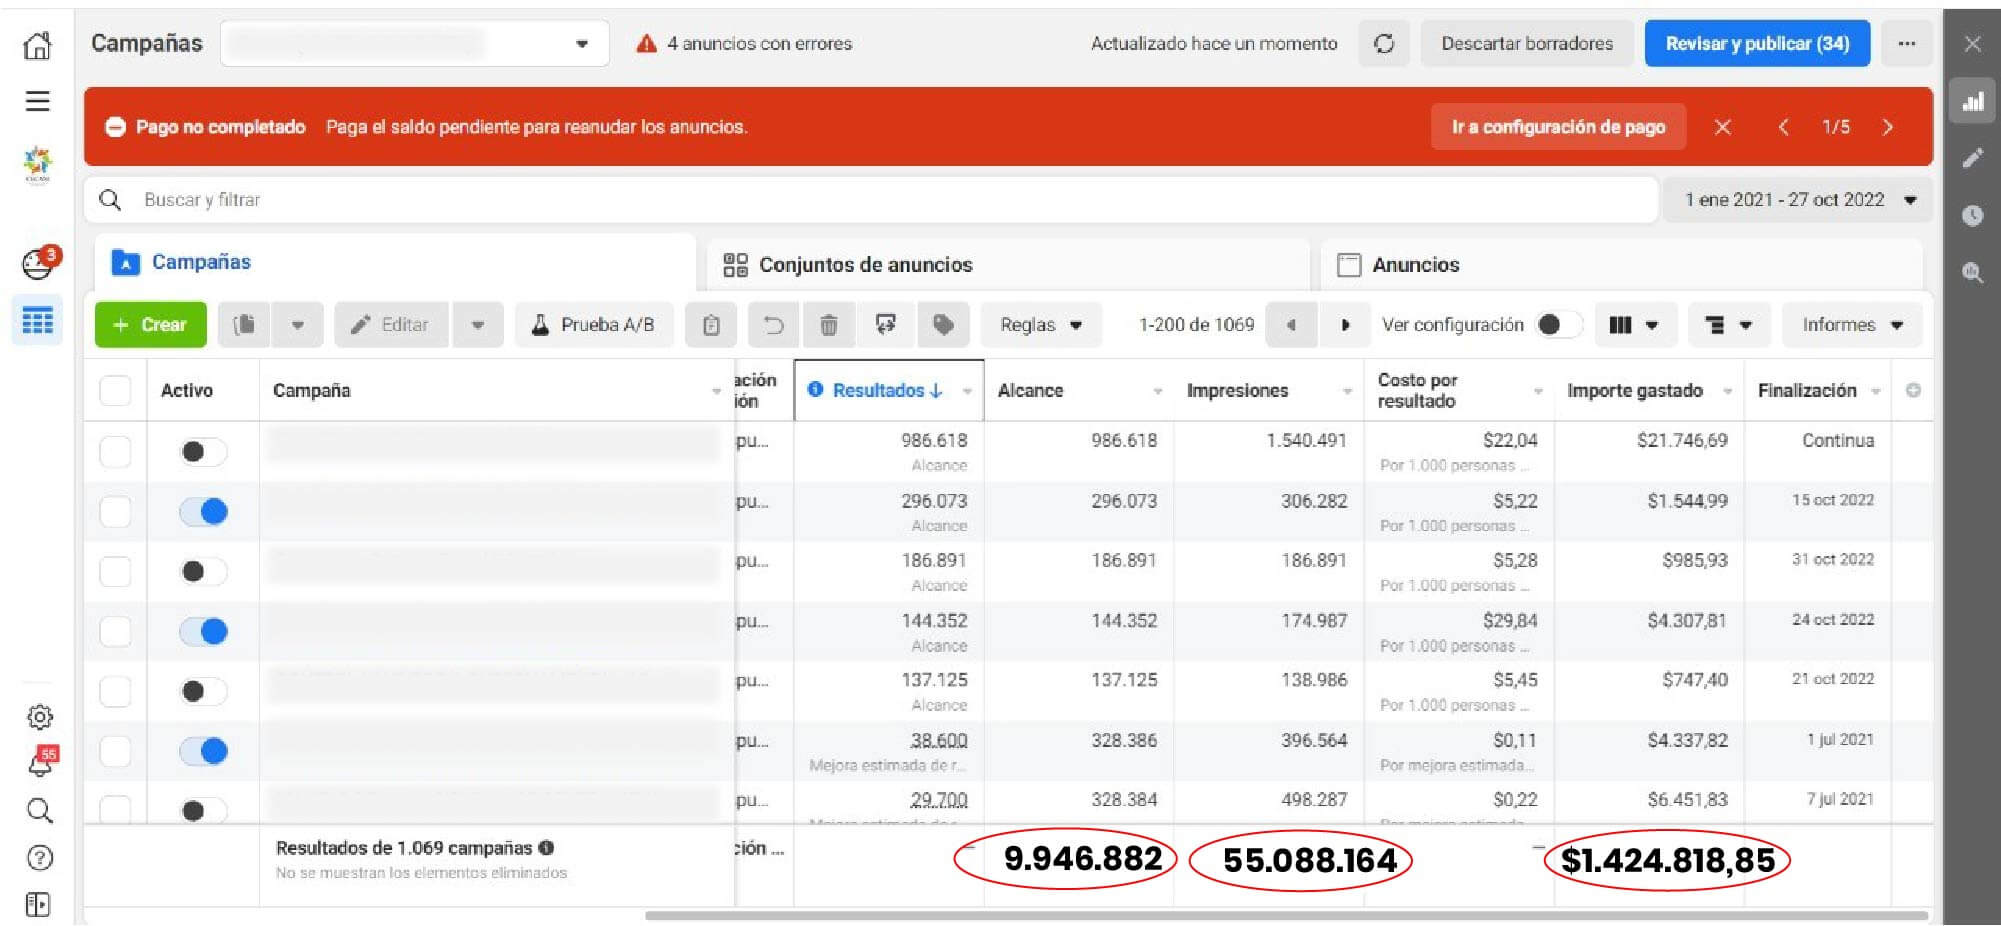Open the date range 1 ene 2021 dropdown
Image resolution: width=2001 pixels, height=926 pixels.
[x=1797, y=200]
